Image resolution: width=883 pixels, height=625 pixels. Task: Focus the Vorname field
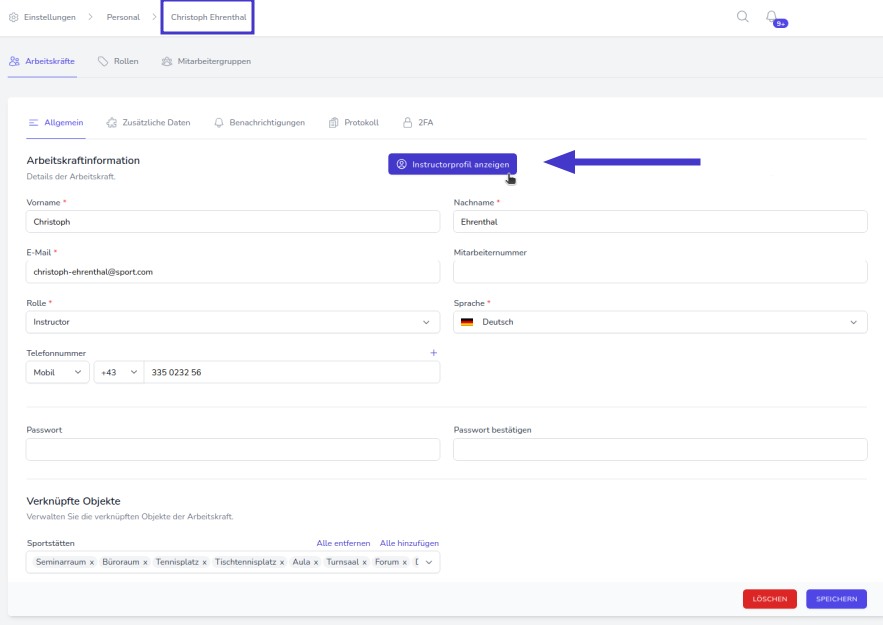point(233,222)
